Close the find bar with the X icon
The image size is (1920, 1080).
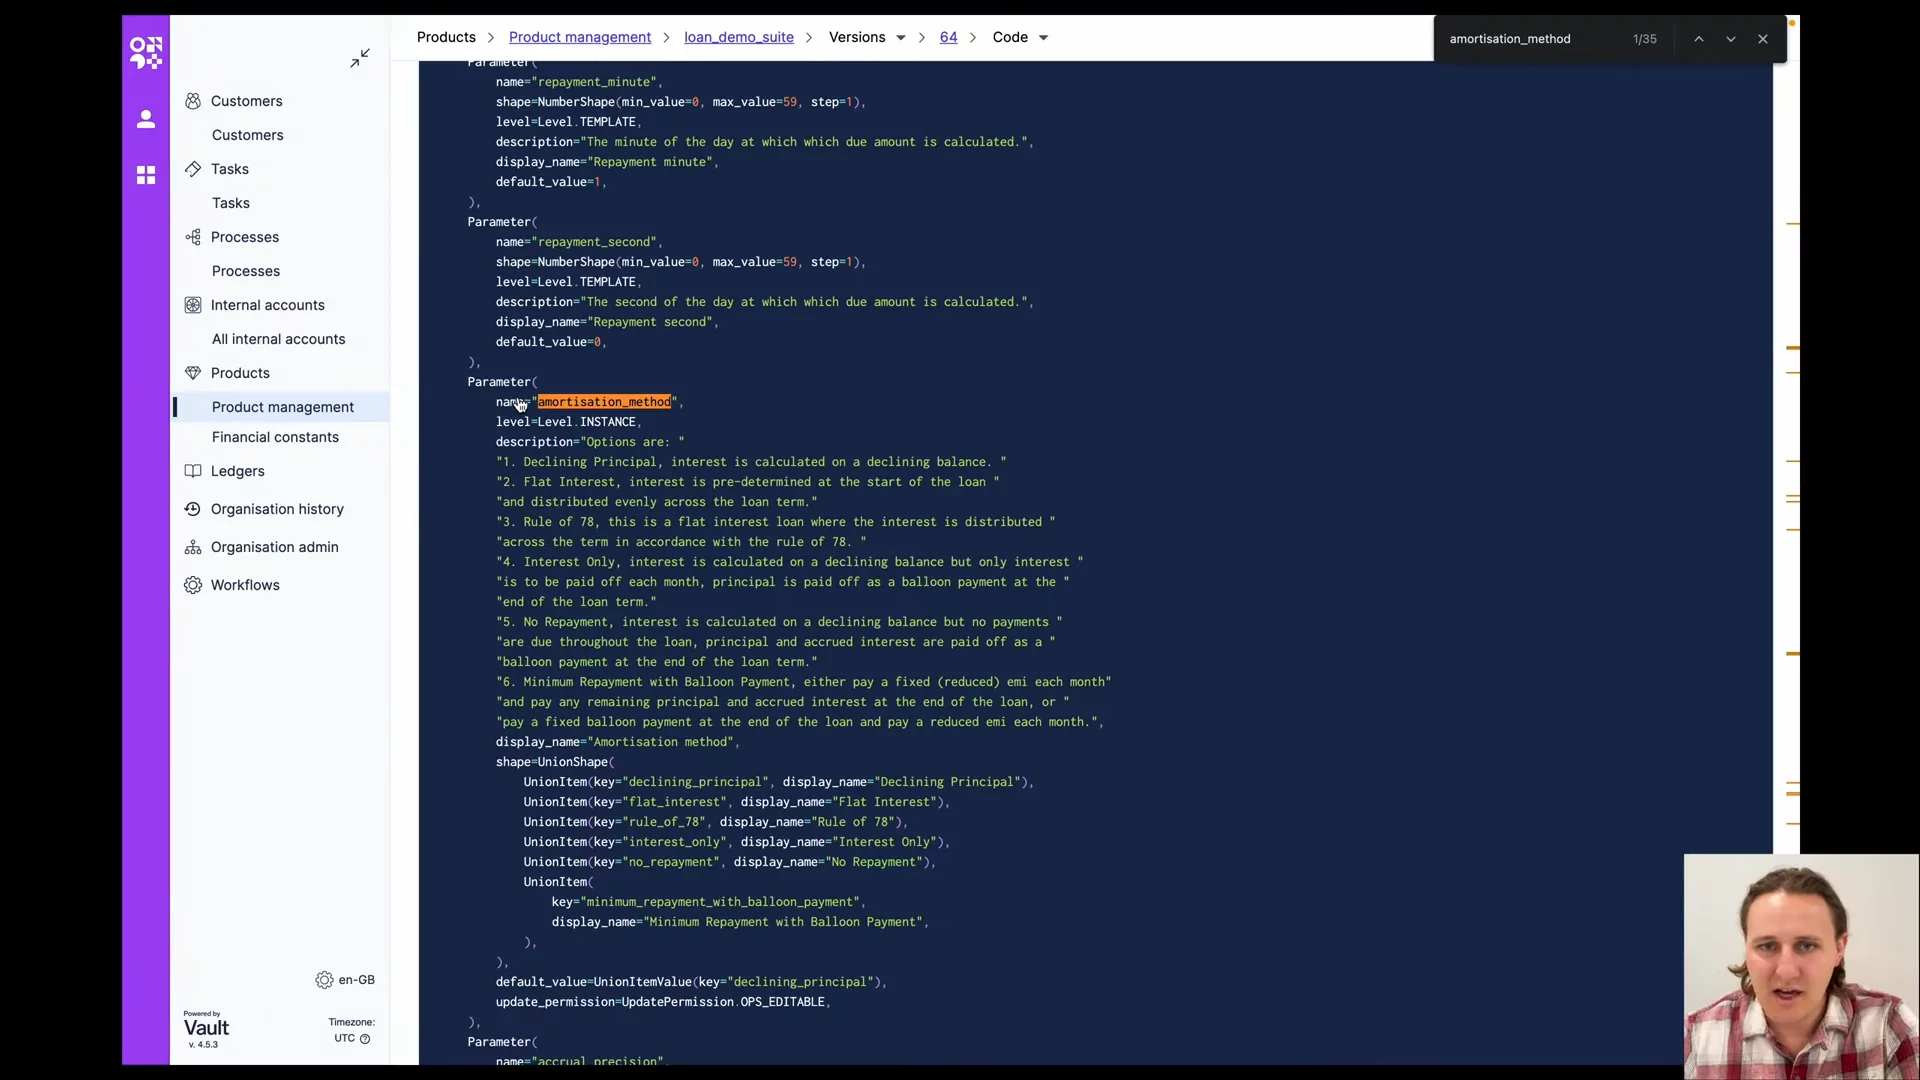click(x=1762, y=39)
